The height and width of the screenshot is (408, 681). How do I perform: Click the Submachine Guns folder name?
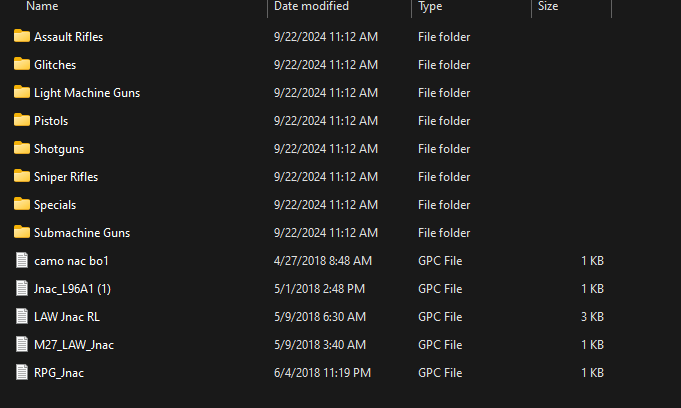pyautogui.click(x=82, y=233)
